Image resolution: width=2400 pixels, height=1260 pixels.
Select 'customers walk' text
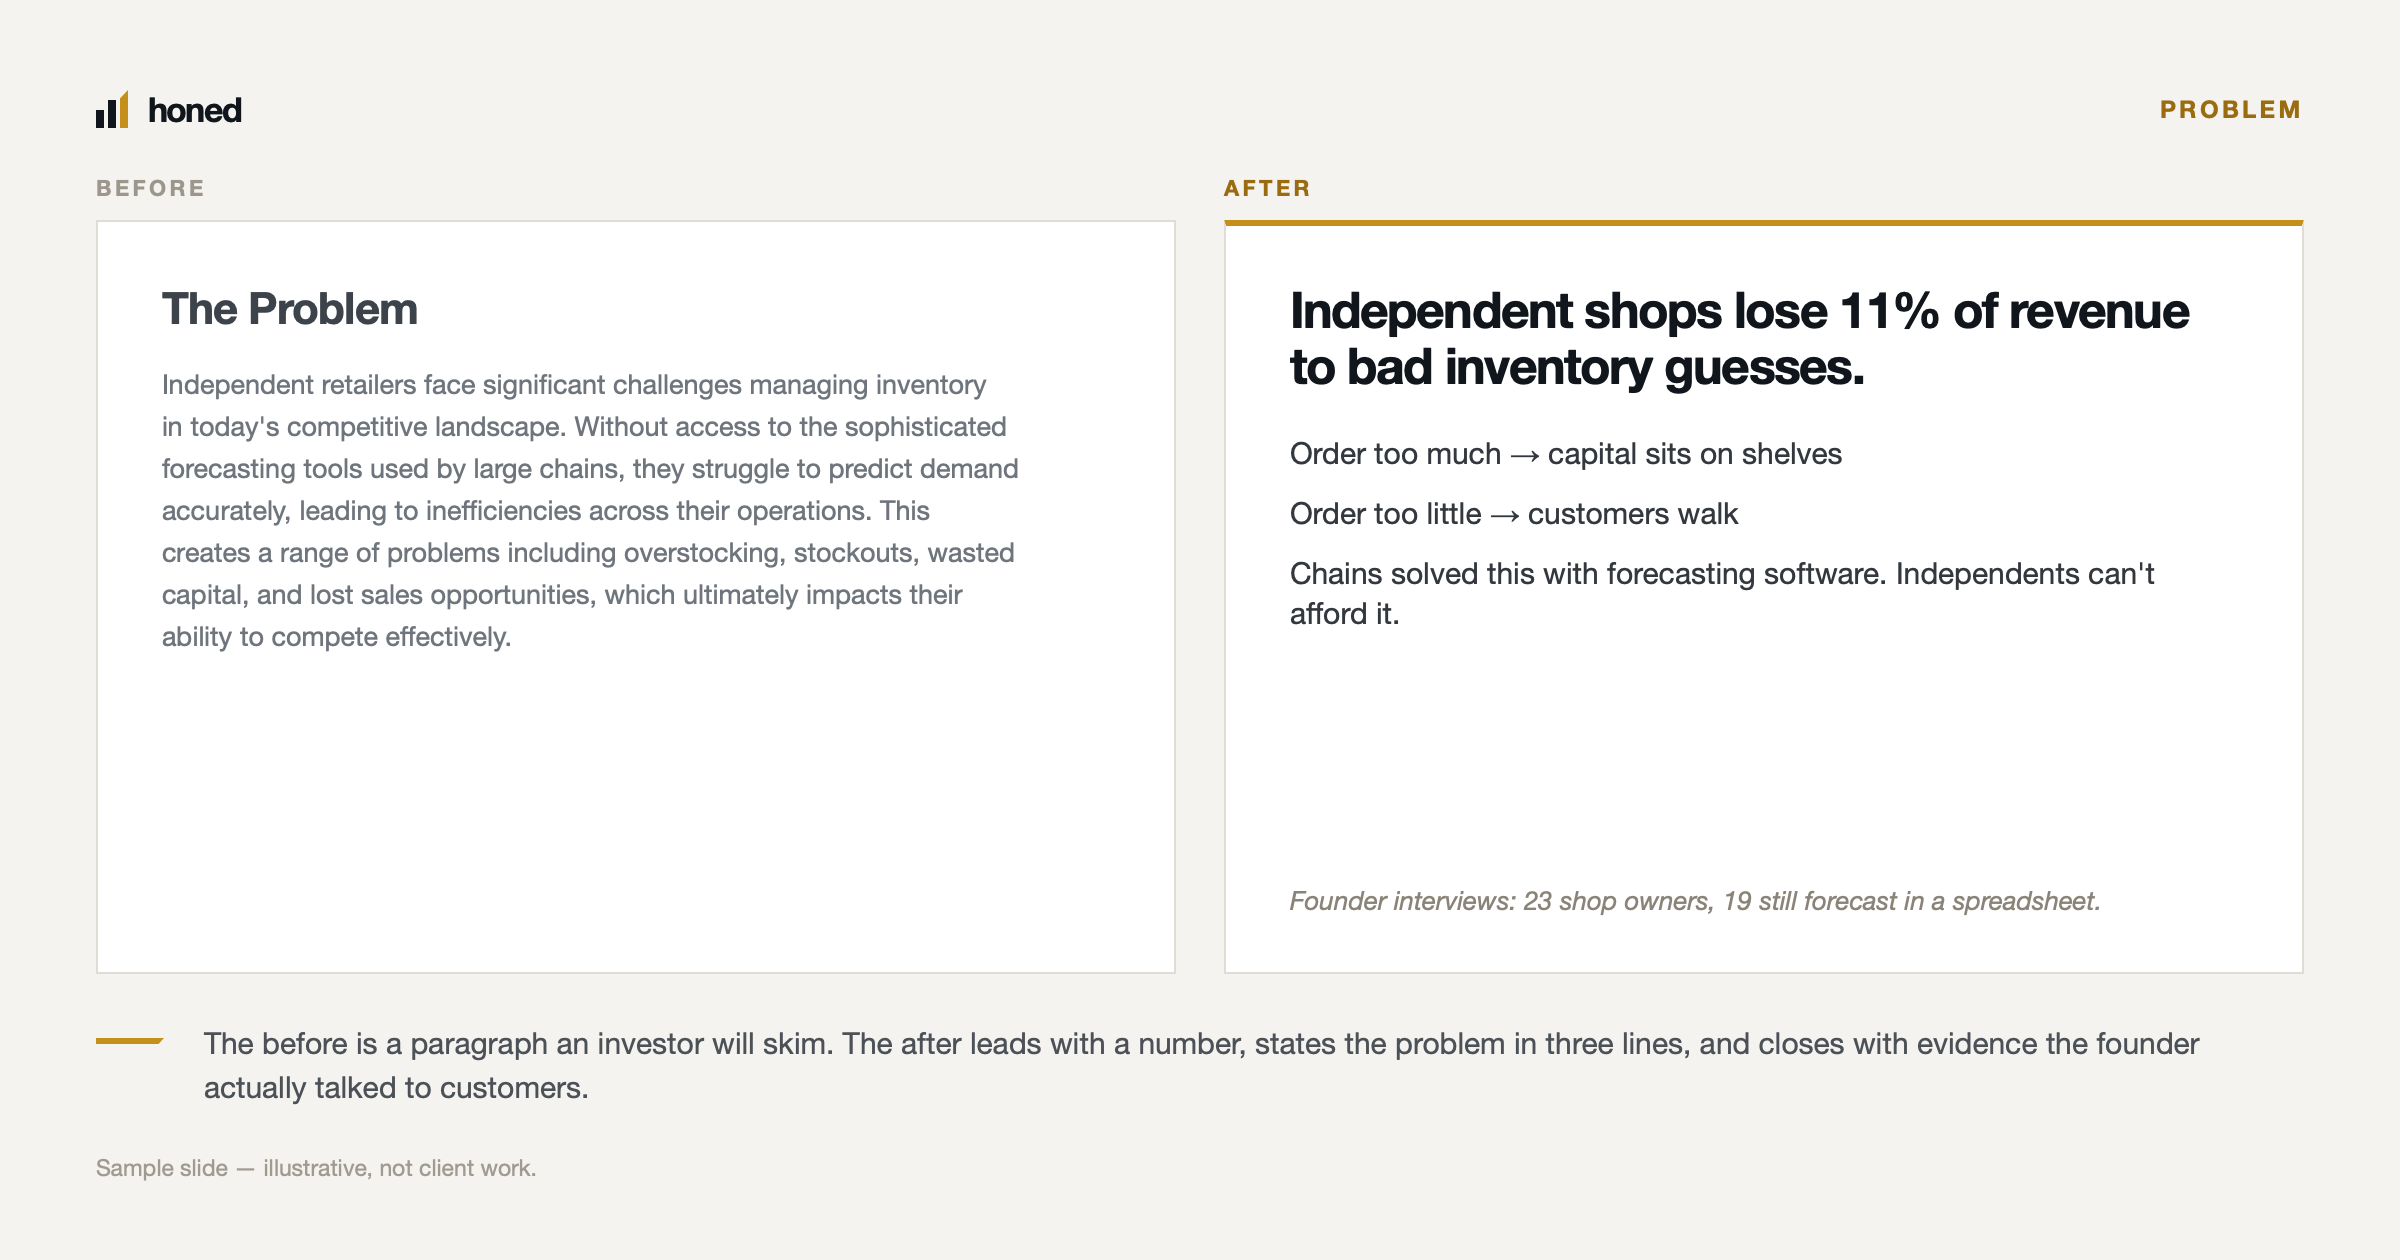coord(1633,514)
